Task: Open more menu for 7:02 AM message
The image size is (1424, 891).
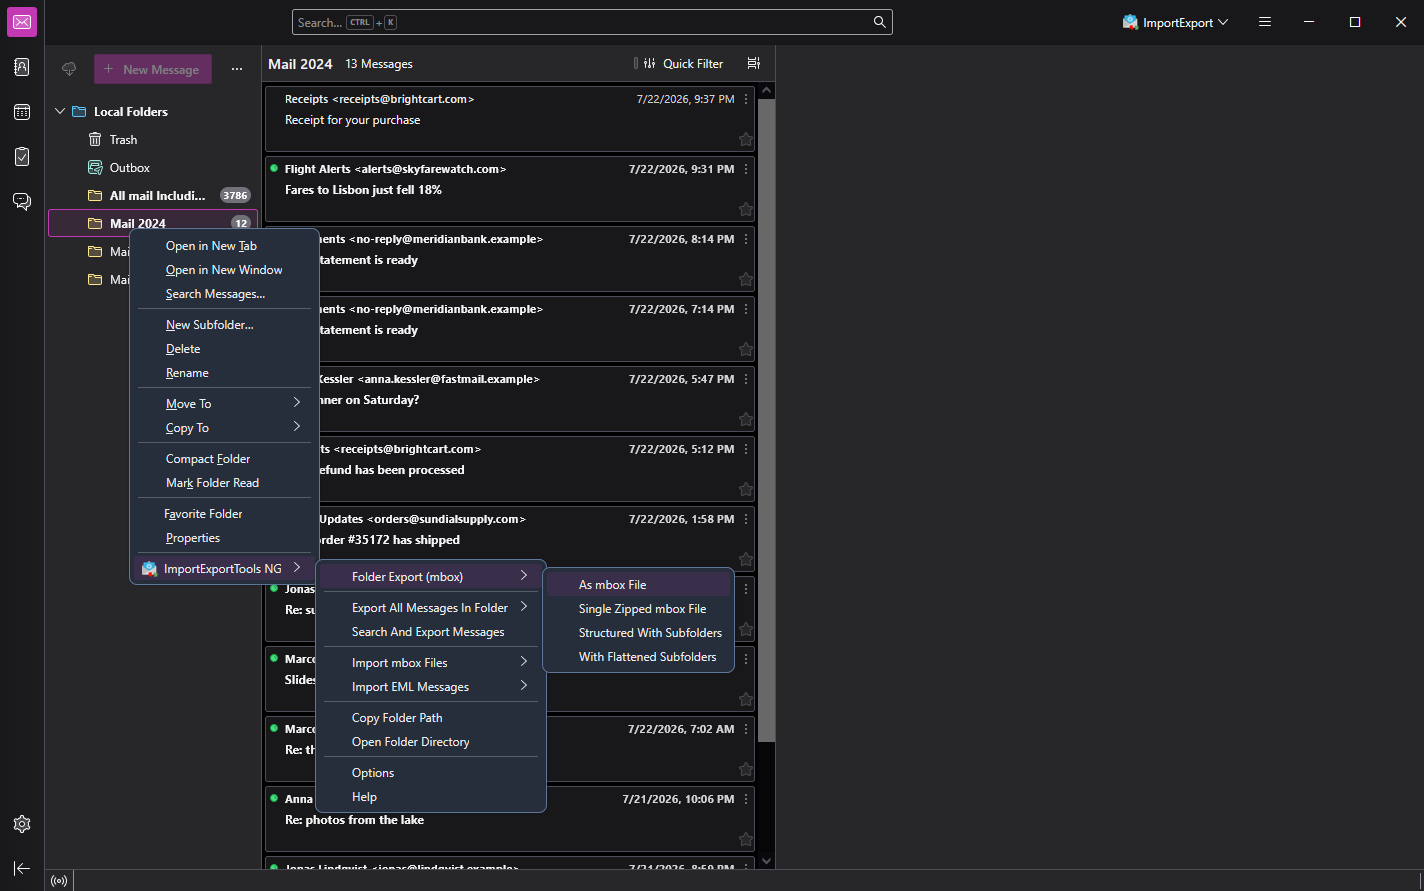Action: pos(746,729)
